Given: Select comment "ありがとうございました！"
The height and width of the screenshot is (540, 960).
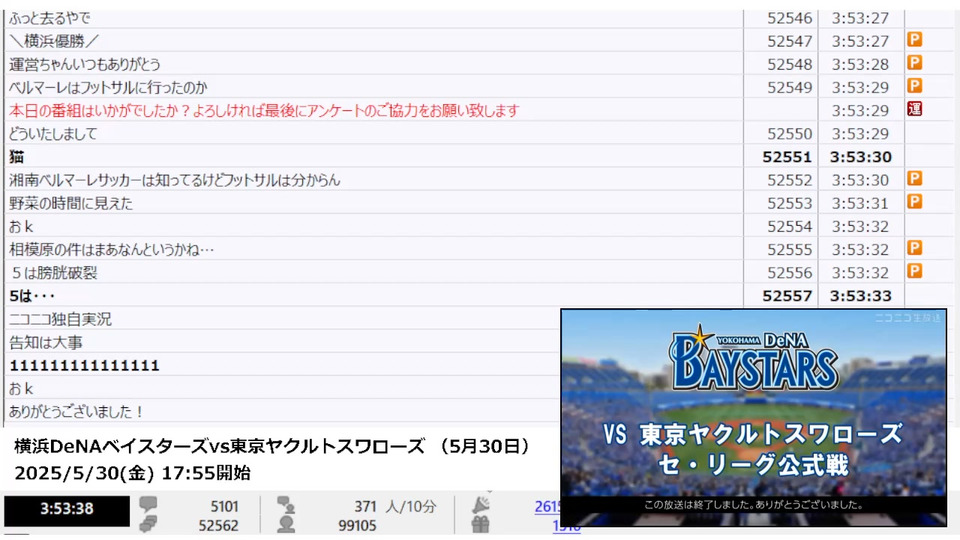Looking at the screenshot, I should coord(77,412).
